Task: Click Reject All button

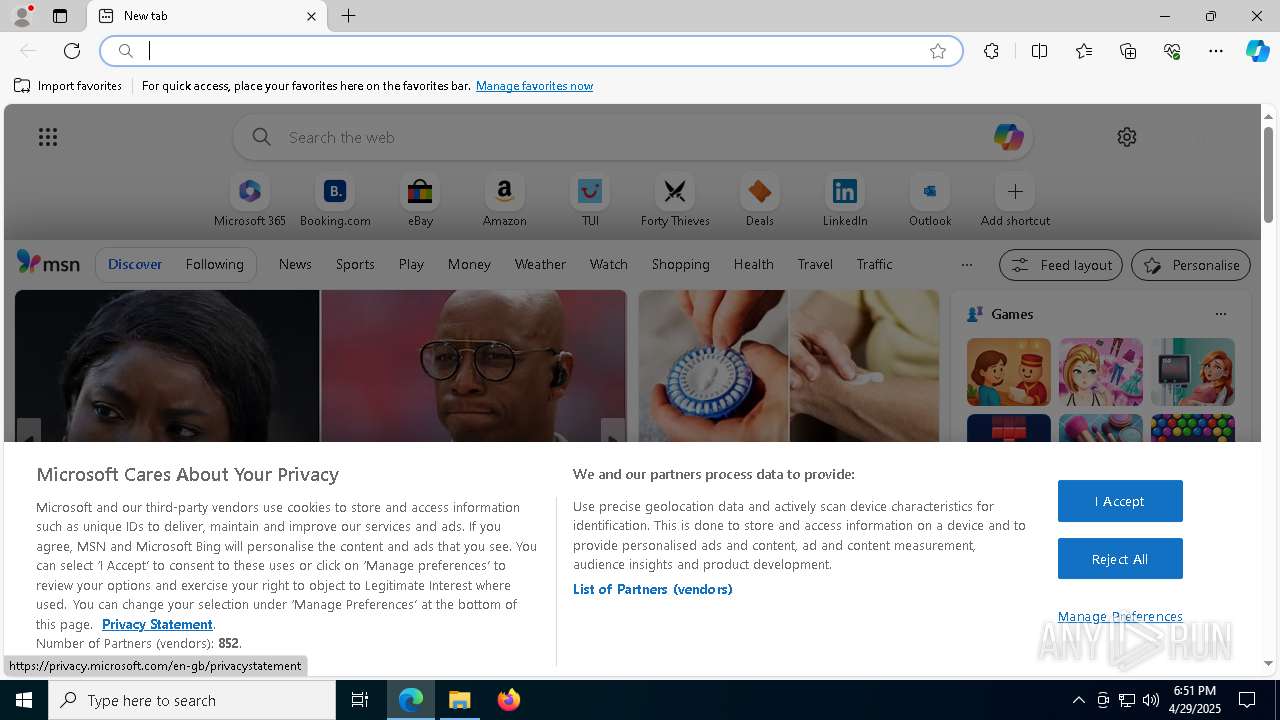Action: click(x=1120, y=559)
